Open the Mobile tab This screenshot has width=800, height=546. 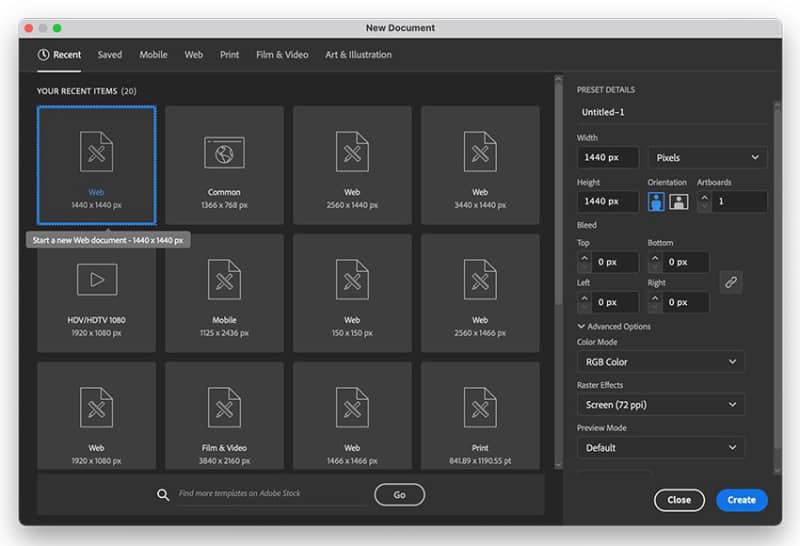[x=153, y=55]
